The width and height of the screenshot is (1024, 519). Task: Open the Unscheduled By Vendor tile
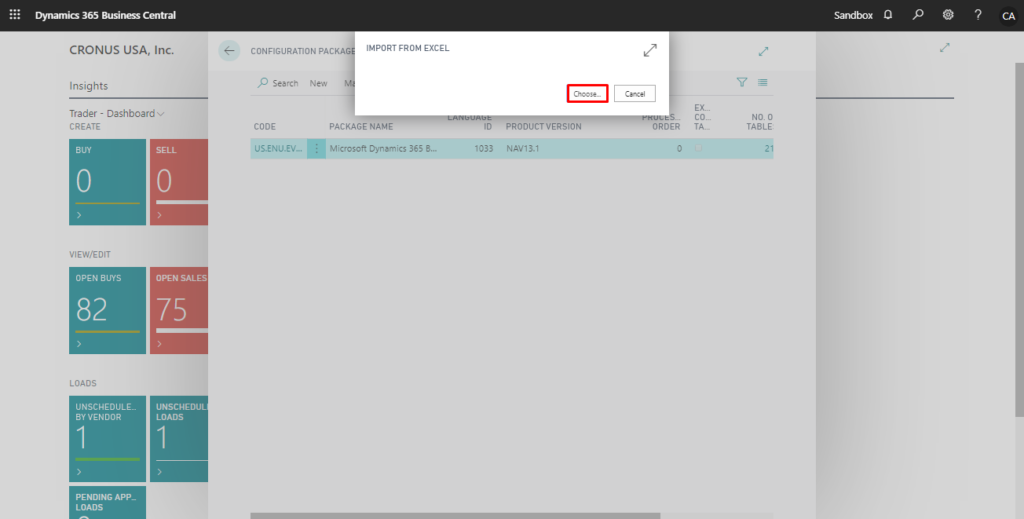108,439
